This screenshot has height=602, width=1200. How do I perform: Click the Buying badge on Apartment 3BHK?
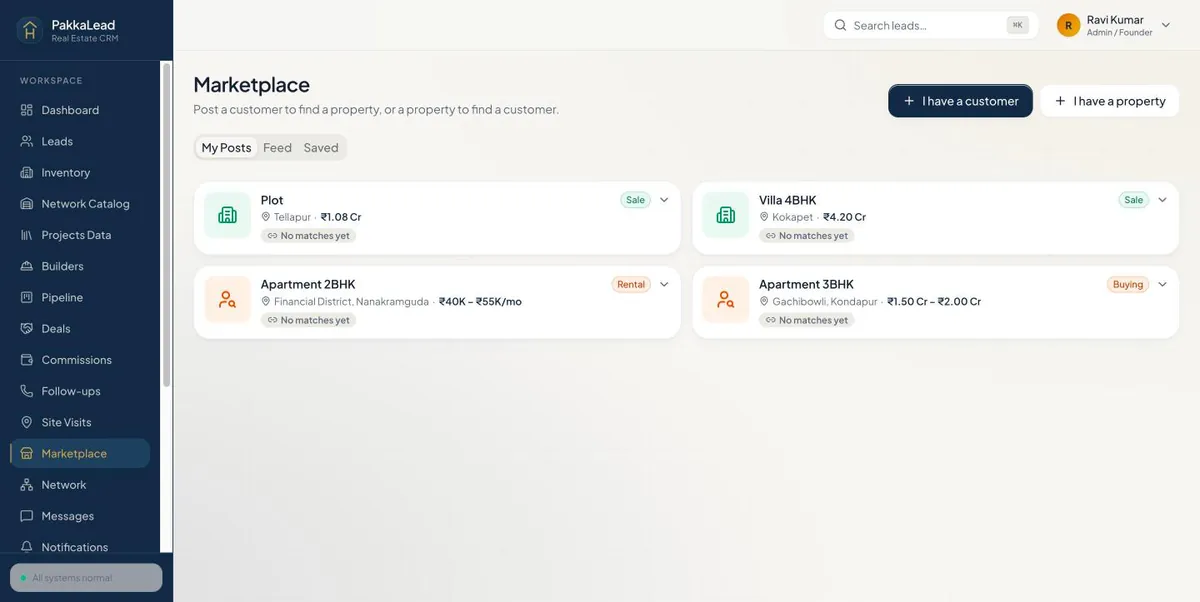(1128, 284)
